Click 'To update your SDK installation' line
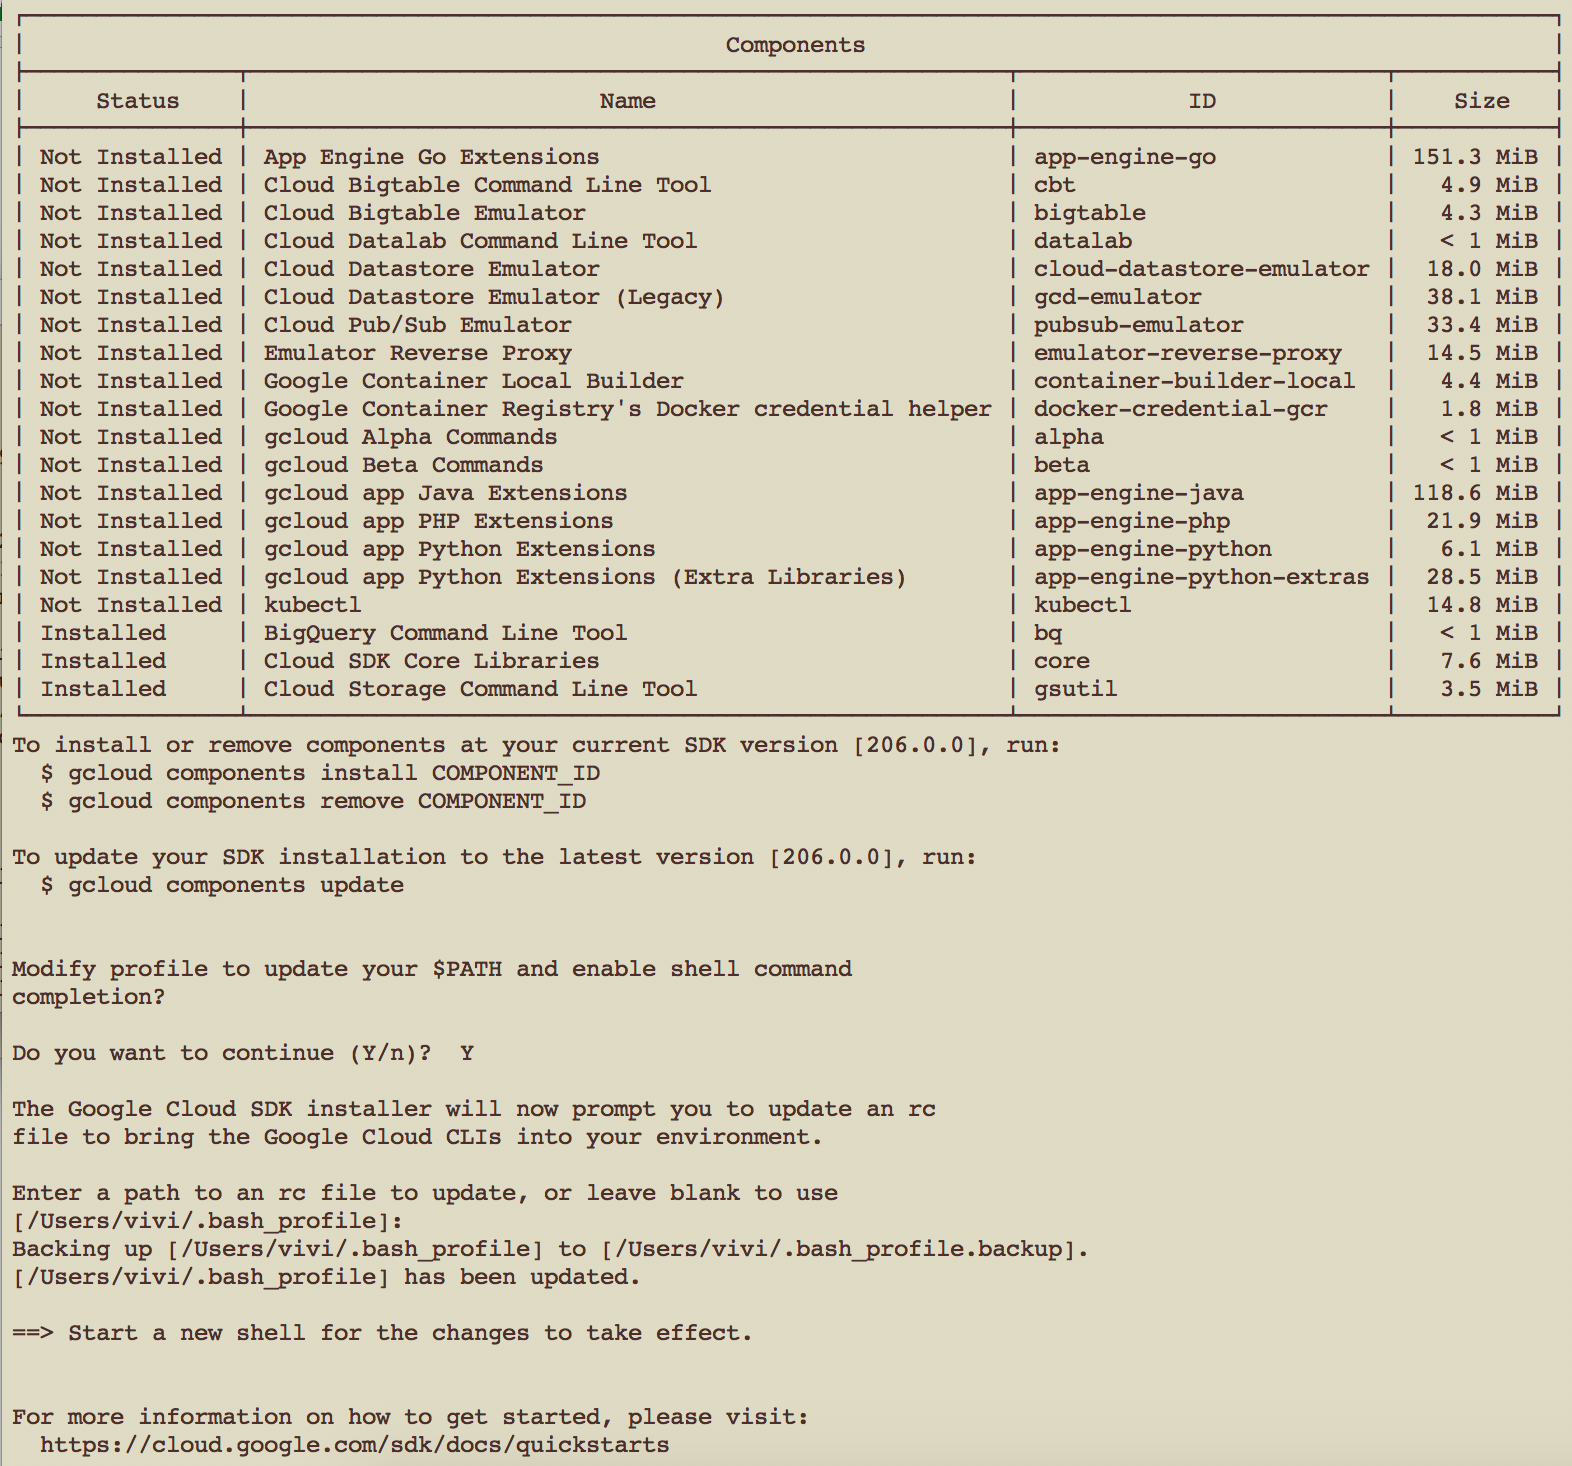The width and height of the screenshot is (1572, 1466). pos(494,857)
